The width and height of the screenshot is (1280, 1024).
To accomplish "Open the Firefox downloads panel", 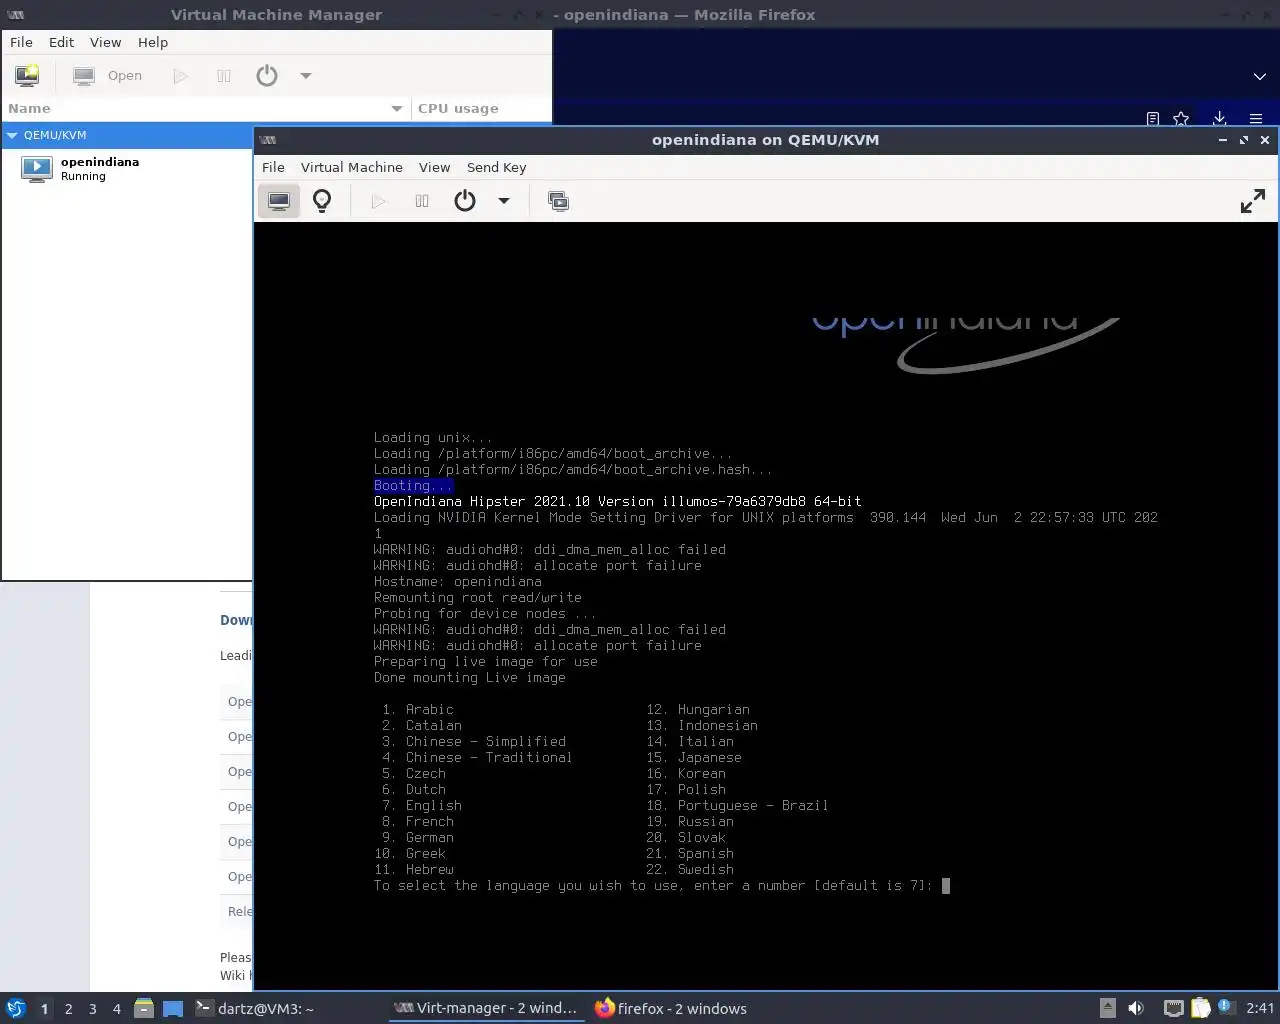I will tap(1219, 118).
